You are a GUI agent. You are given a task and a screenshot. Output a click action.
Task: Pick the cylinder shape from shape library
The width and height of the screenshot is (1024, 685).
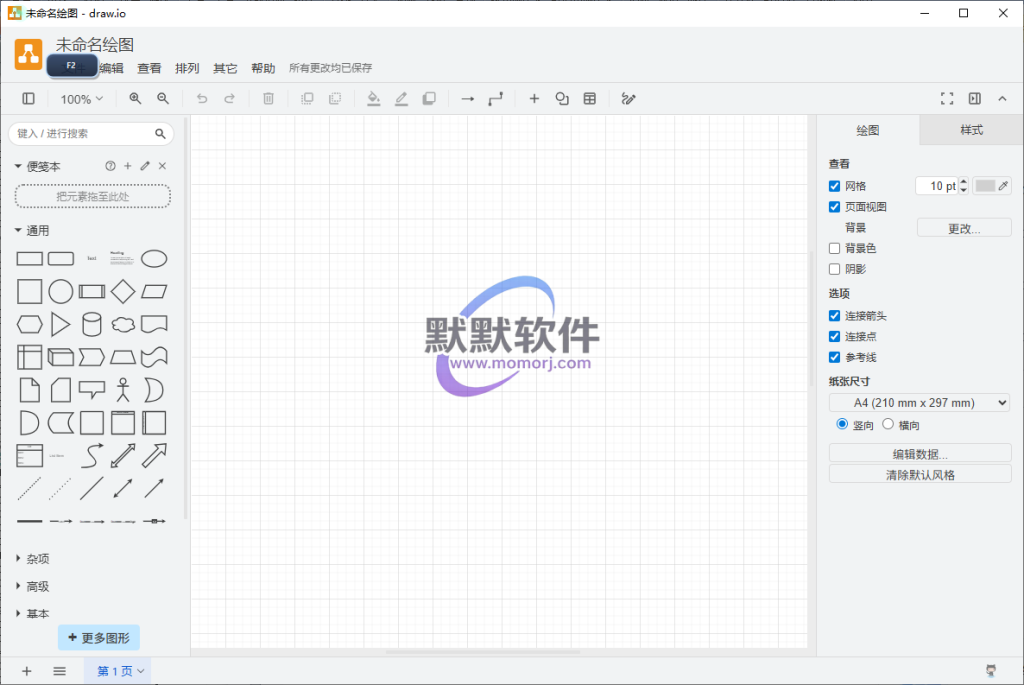pos(91,324)
